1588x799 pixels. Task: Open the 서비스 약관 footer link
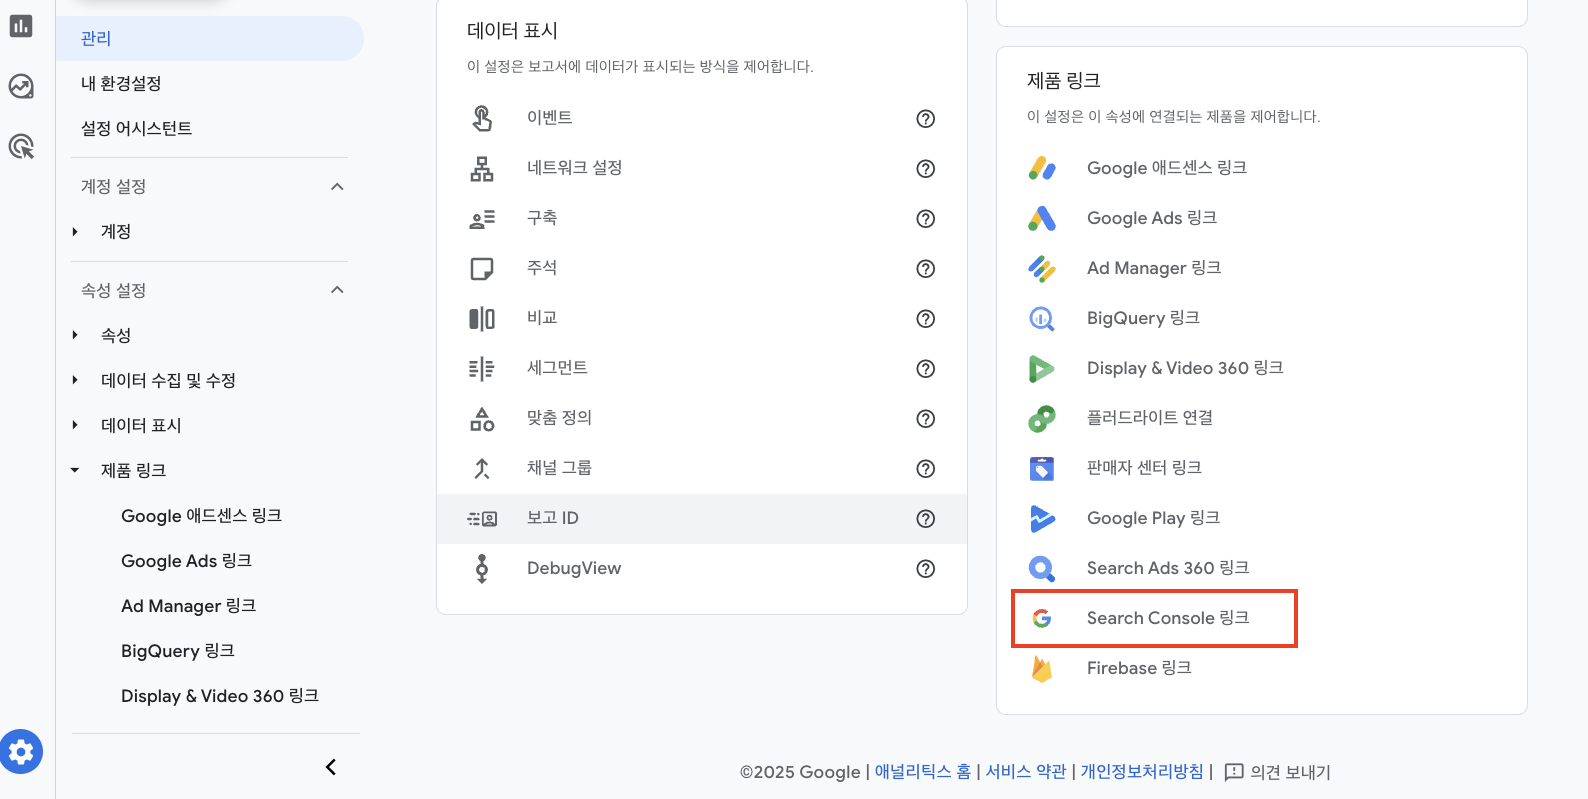click(x=1026, y=772)
